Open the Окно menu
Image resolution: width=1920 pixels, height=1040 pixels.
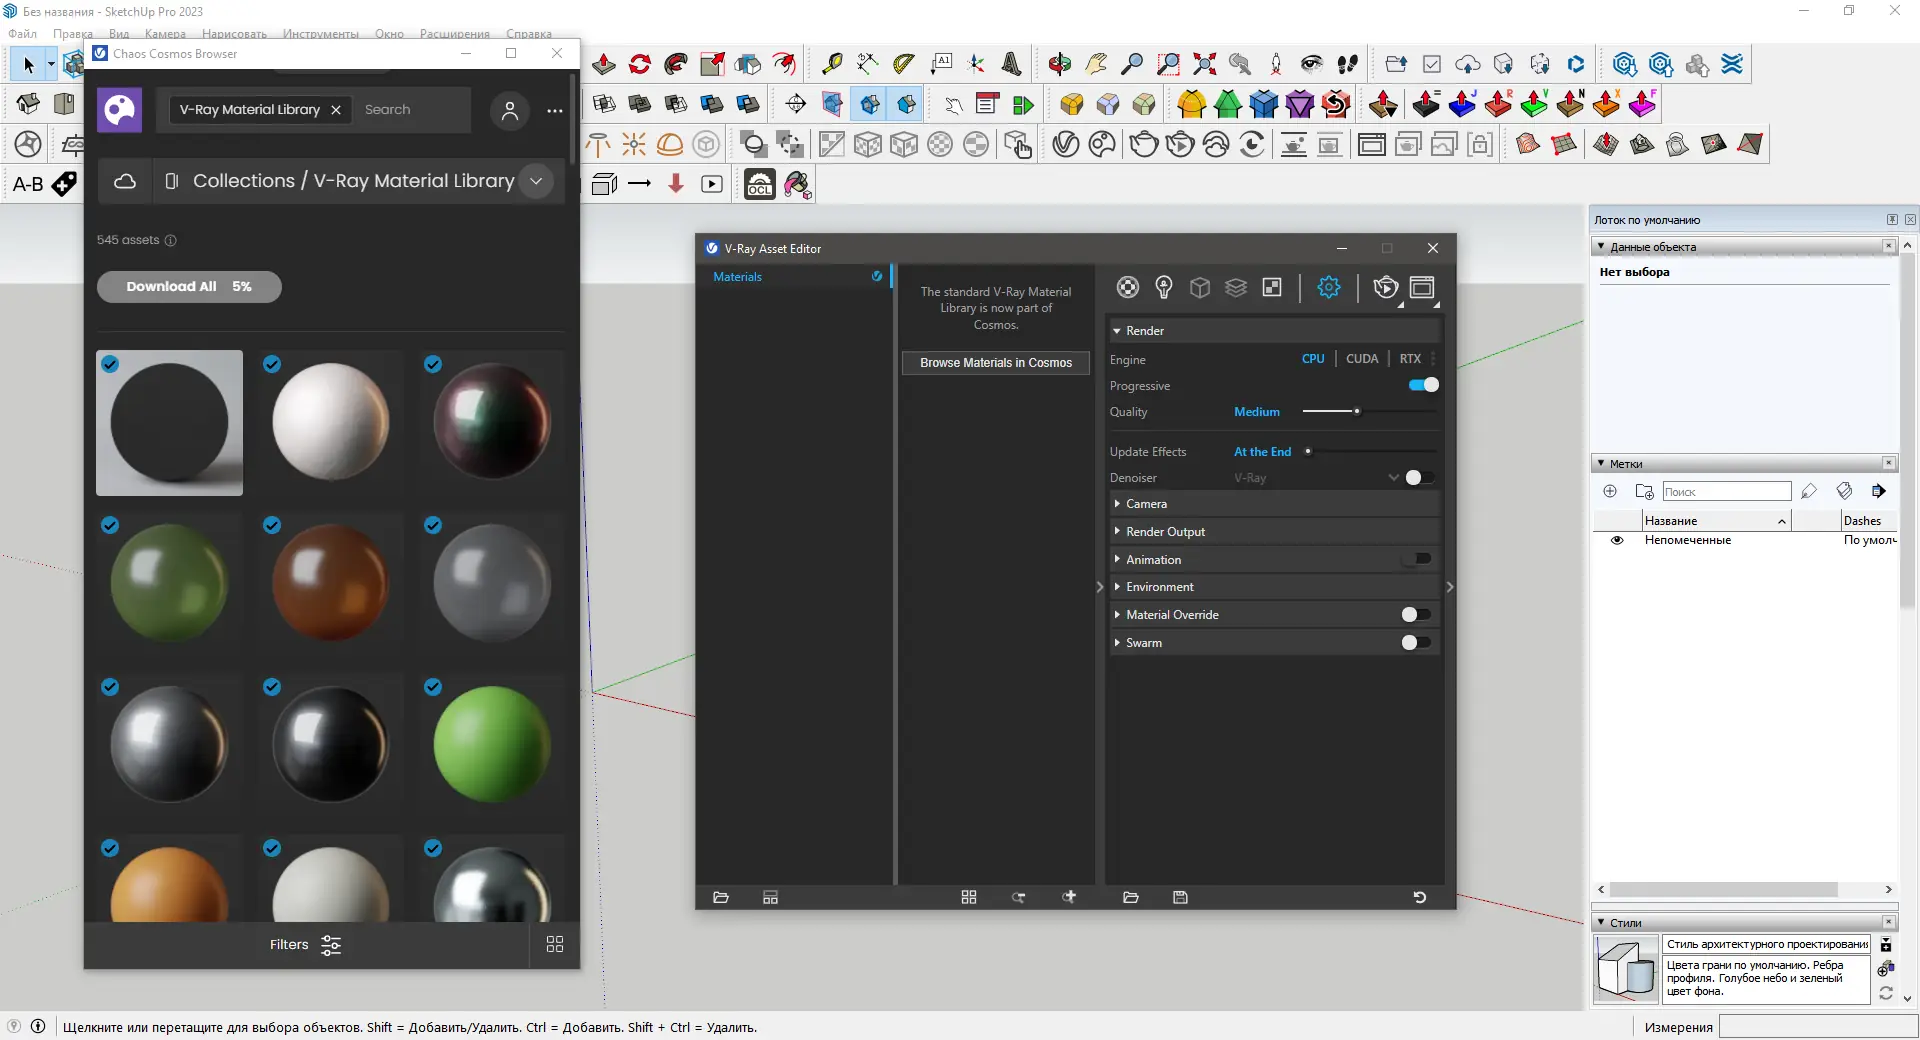389,34
